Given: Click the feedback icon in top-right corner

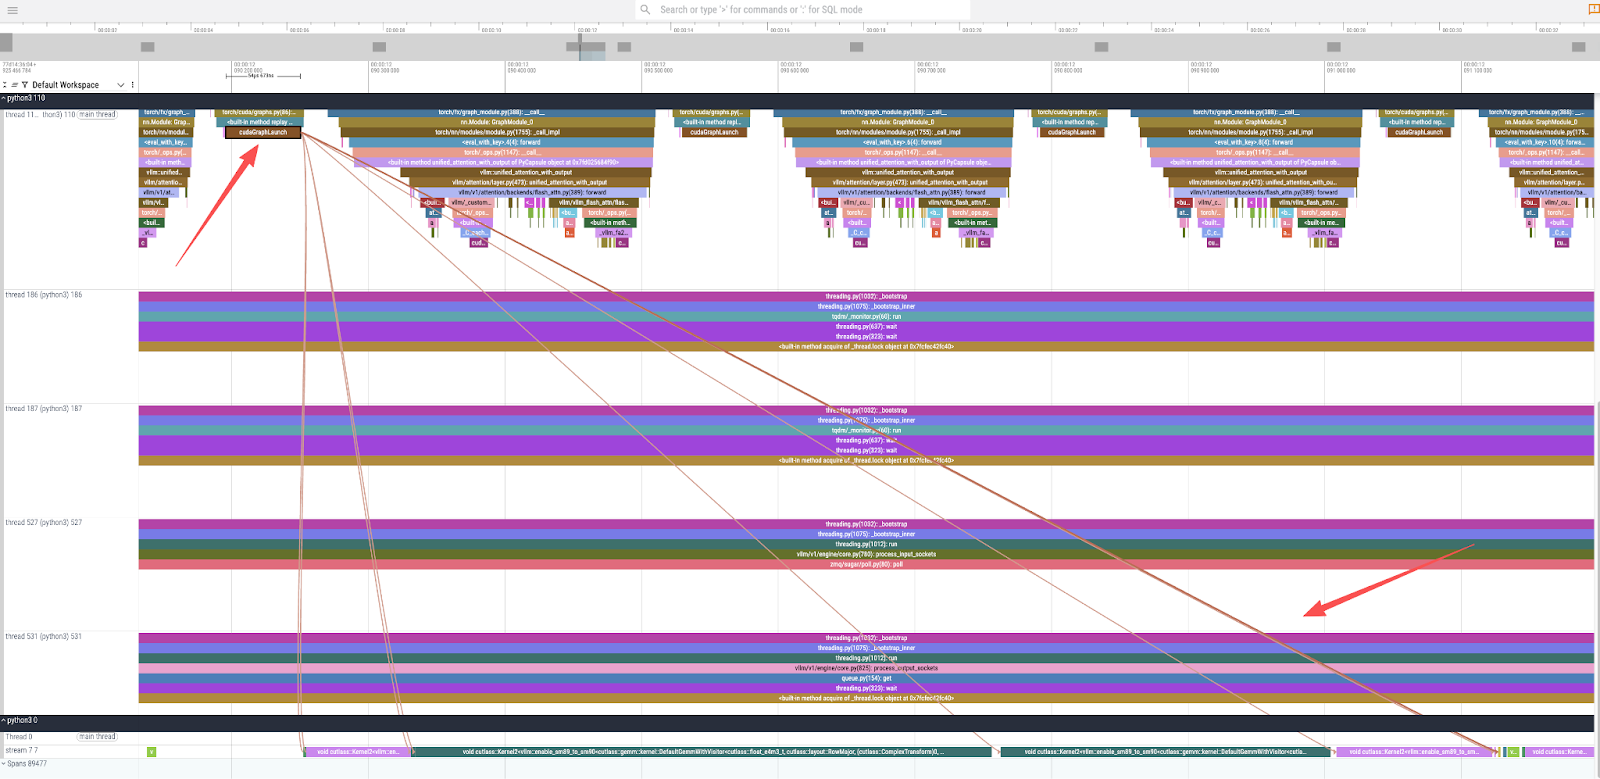Looking at the screenshot, I should [1593, 10].
